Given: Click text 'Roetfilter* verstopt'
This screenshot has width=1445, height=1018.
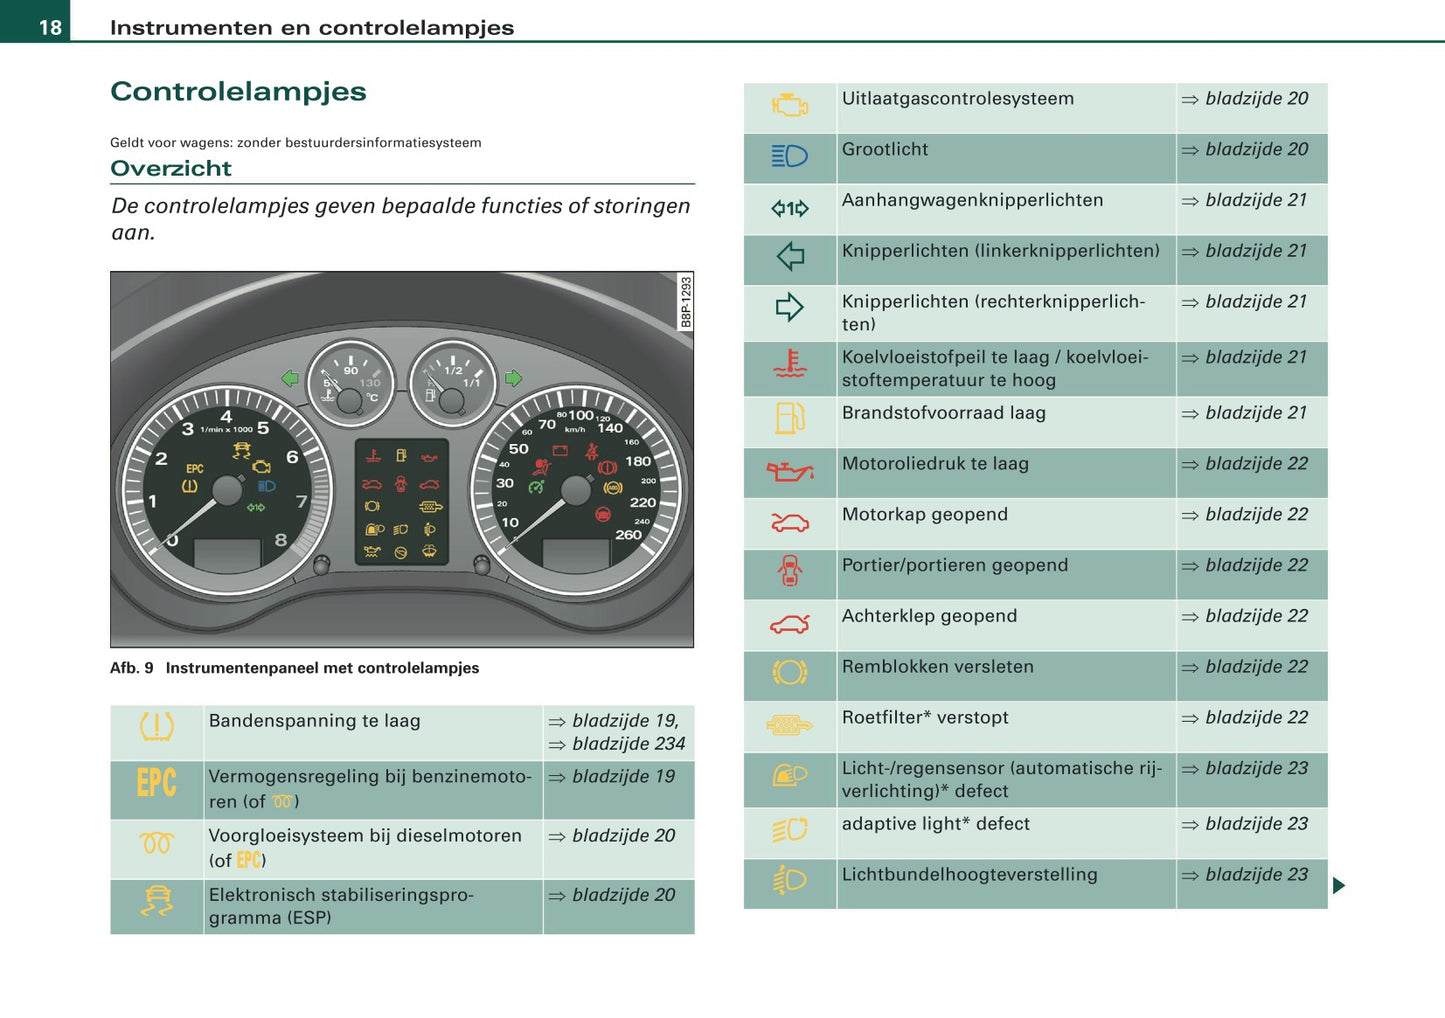Looking at the screenshot, I should coord(925,718).
